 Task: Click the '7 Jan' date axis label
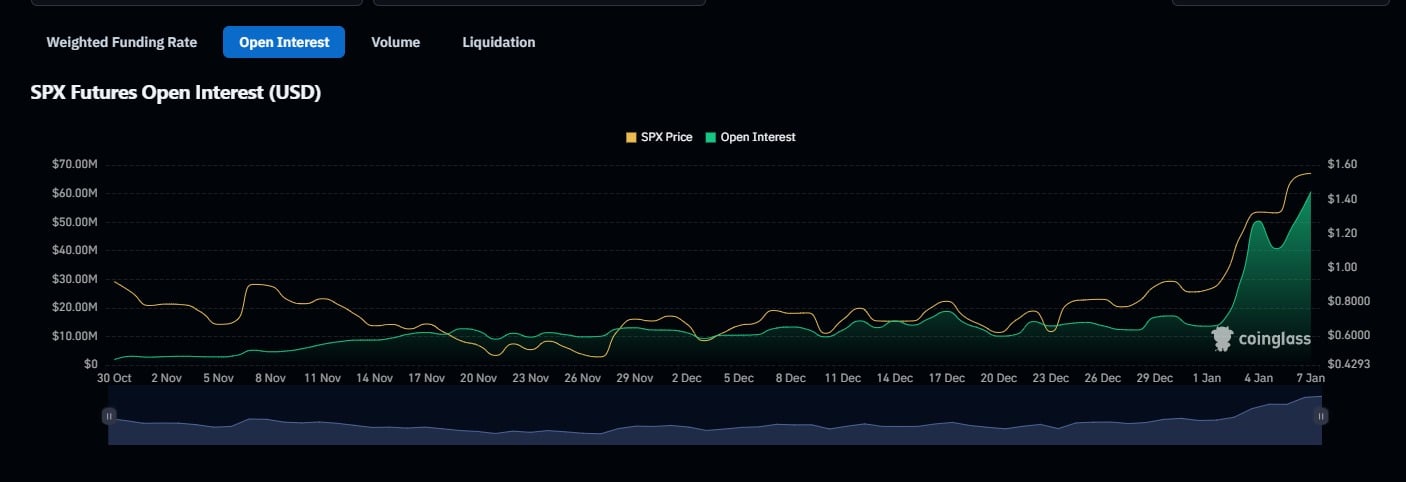click(1310, 378)
